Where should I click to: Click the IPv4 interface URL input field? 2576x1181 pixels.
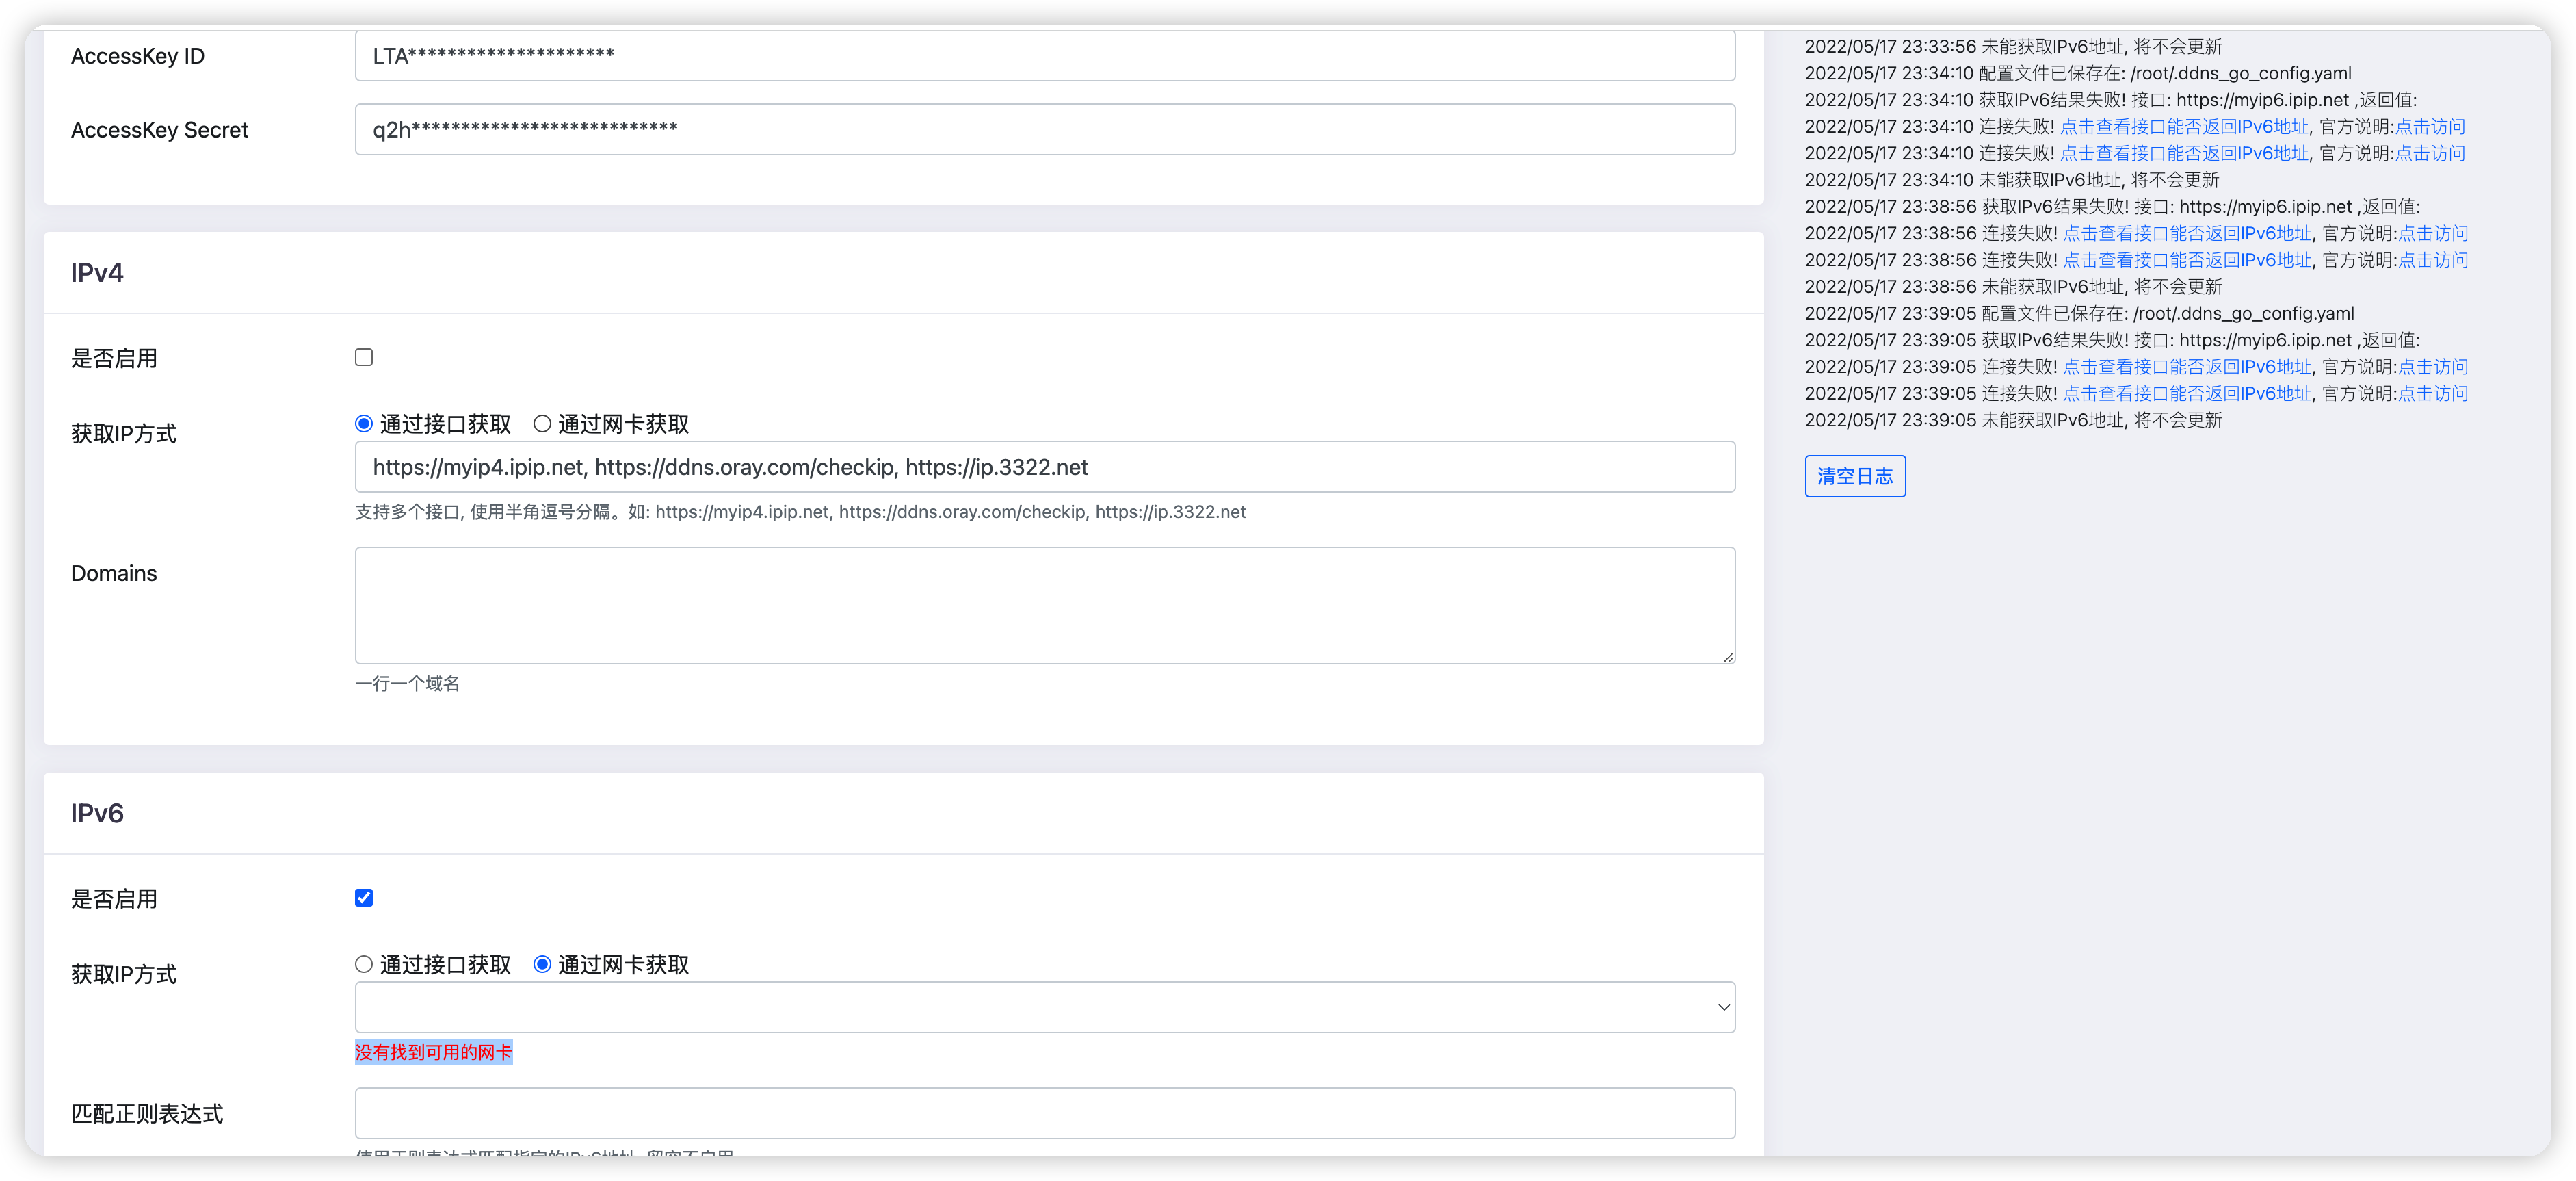point(1044,467)
